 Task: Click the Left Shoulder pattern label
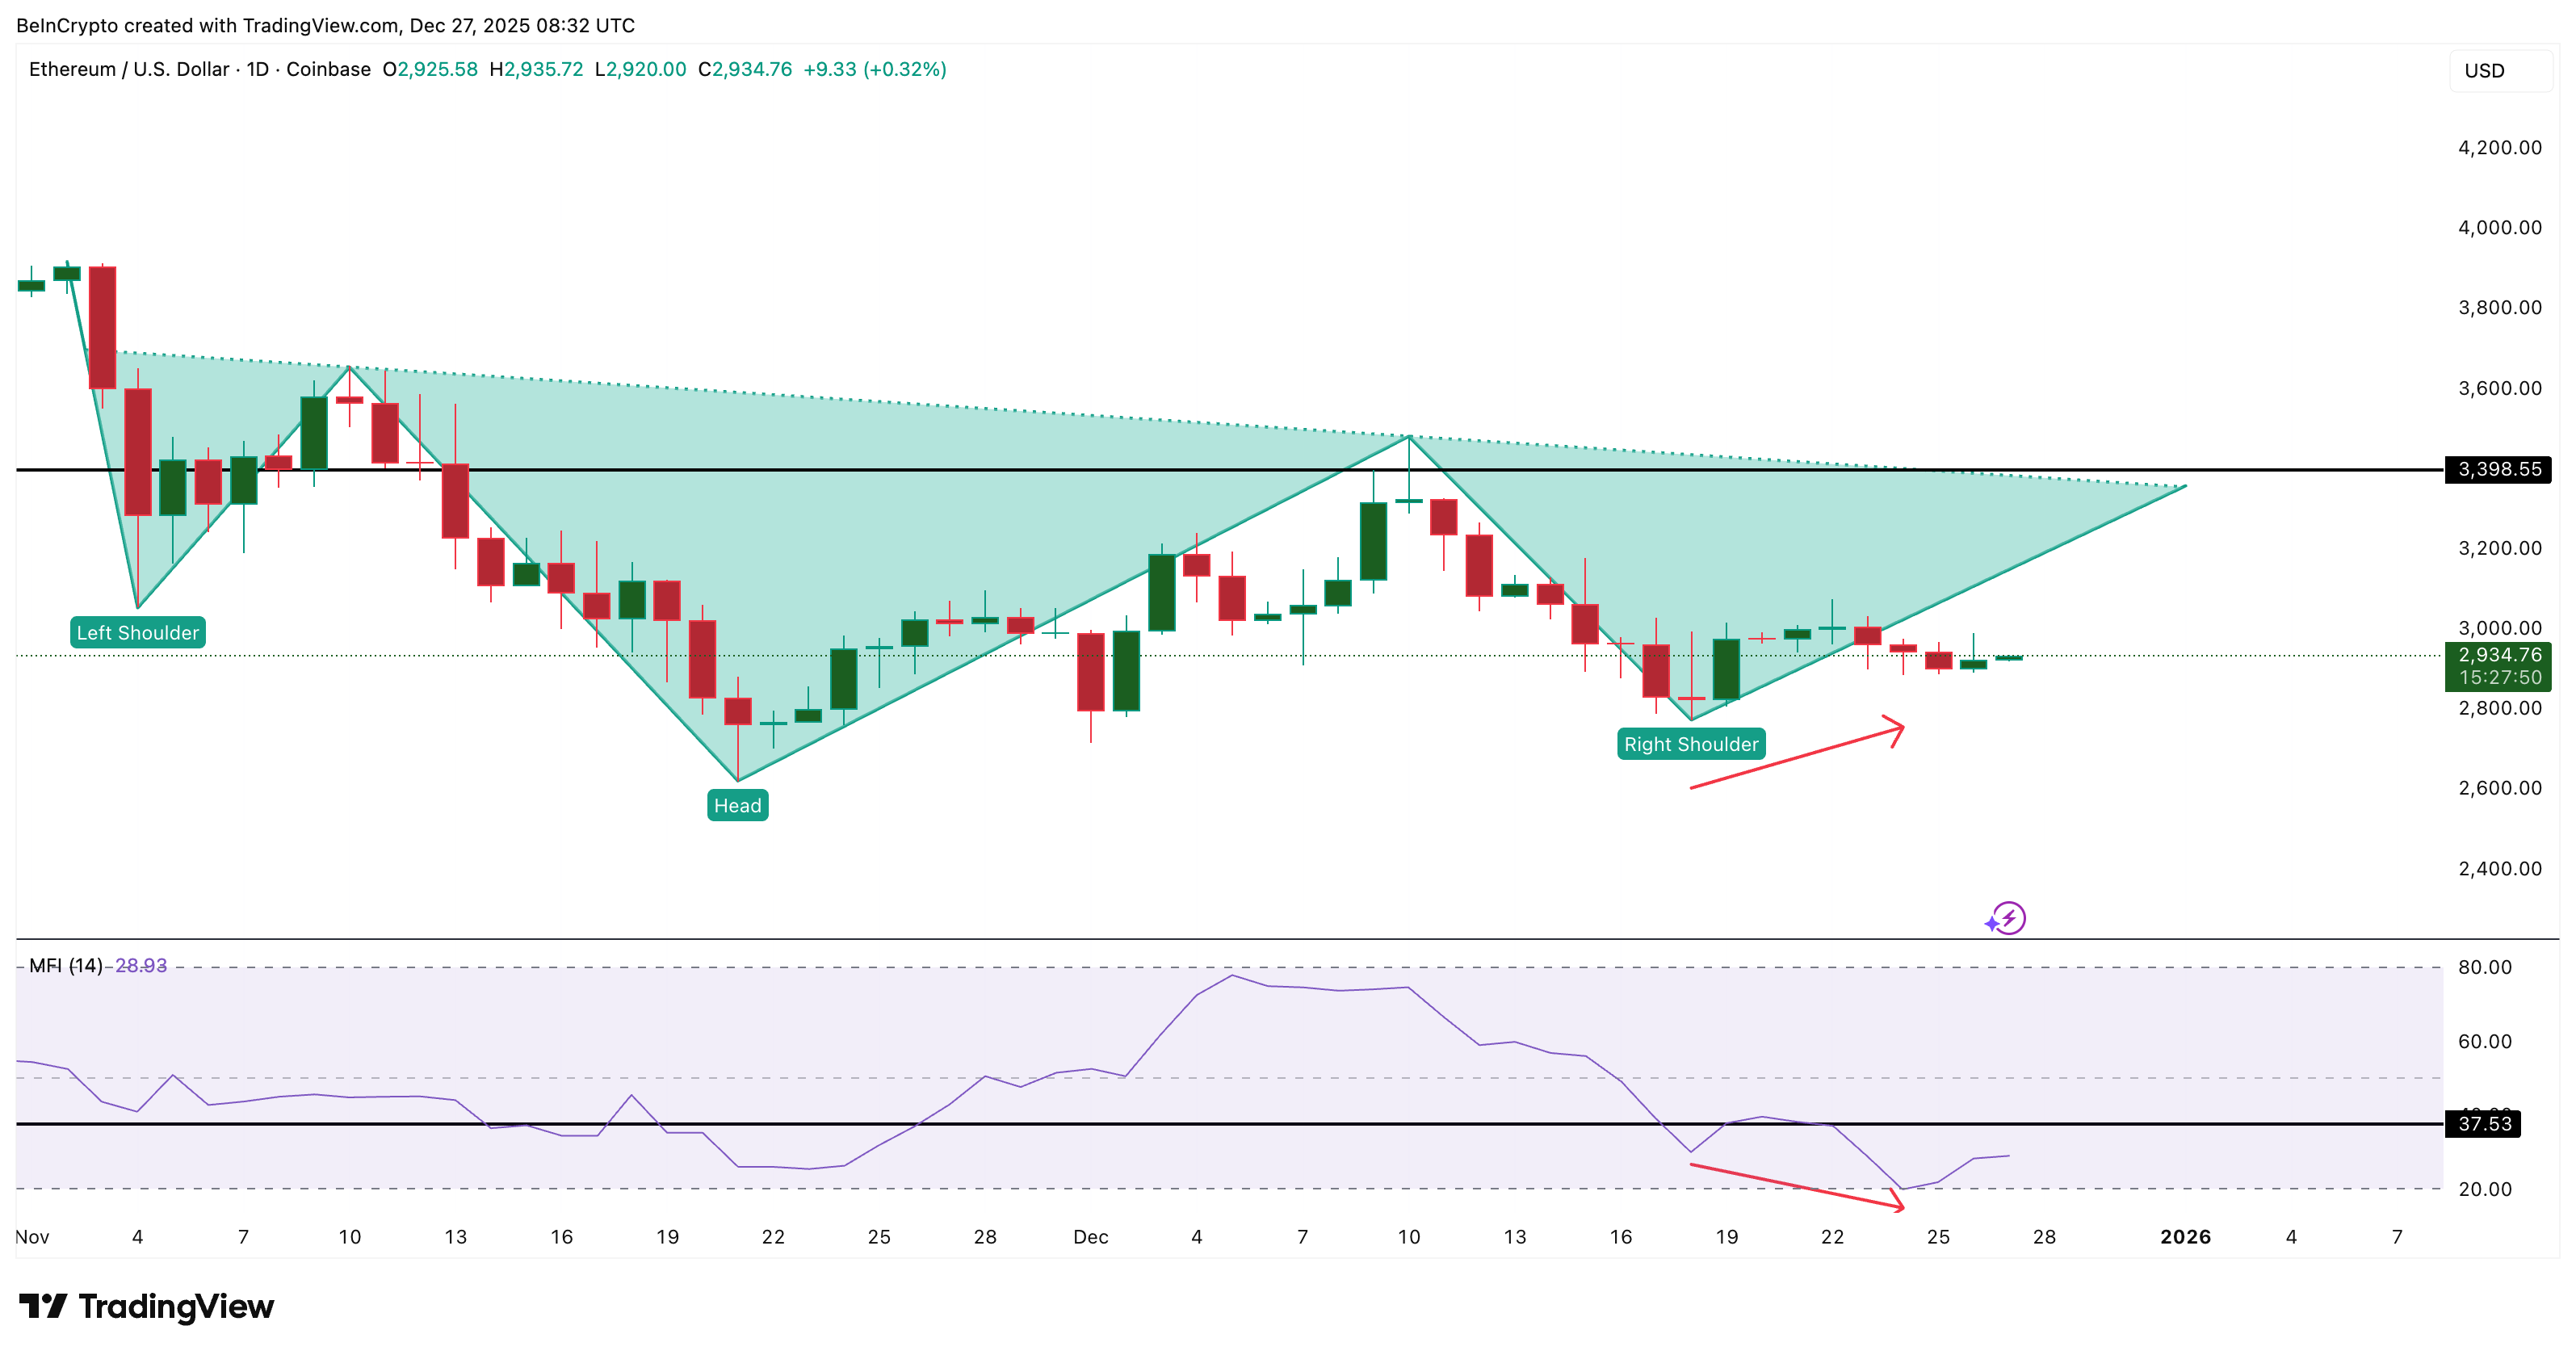click(x=137, y=632)
